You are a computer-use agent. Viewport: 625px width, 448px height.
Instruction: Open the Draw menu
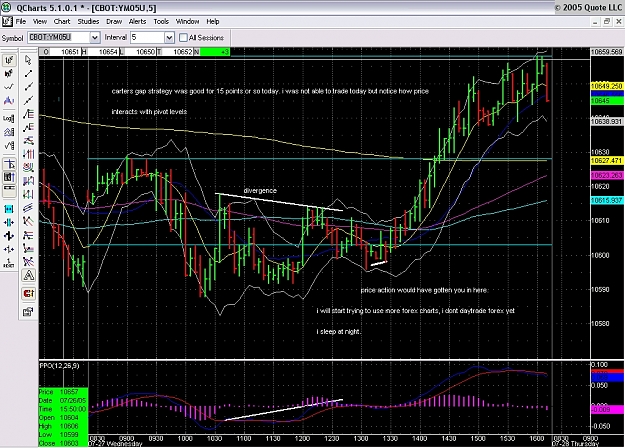[114, 22]
